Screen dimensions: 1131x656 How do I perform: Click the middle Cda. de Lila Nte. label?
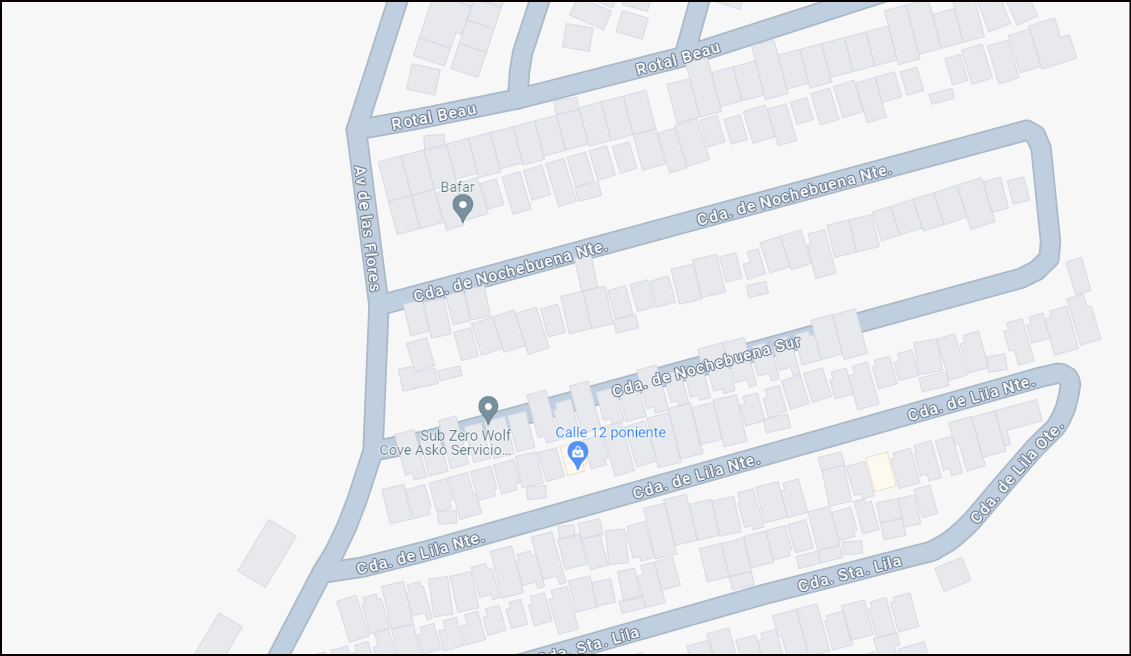pos(696,477)
